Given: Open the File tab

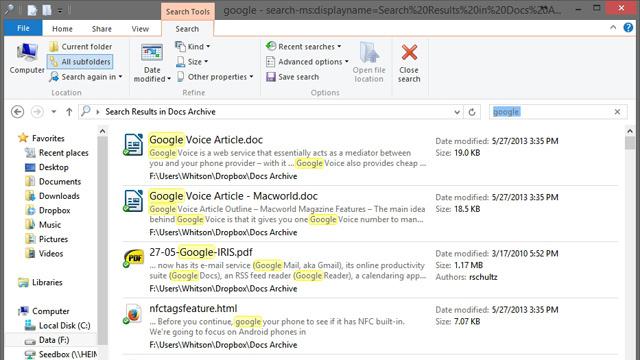Looking at the screenshot, I should coord(23,28).
